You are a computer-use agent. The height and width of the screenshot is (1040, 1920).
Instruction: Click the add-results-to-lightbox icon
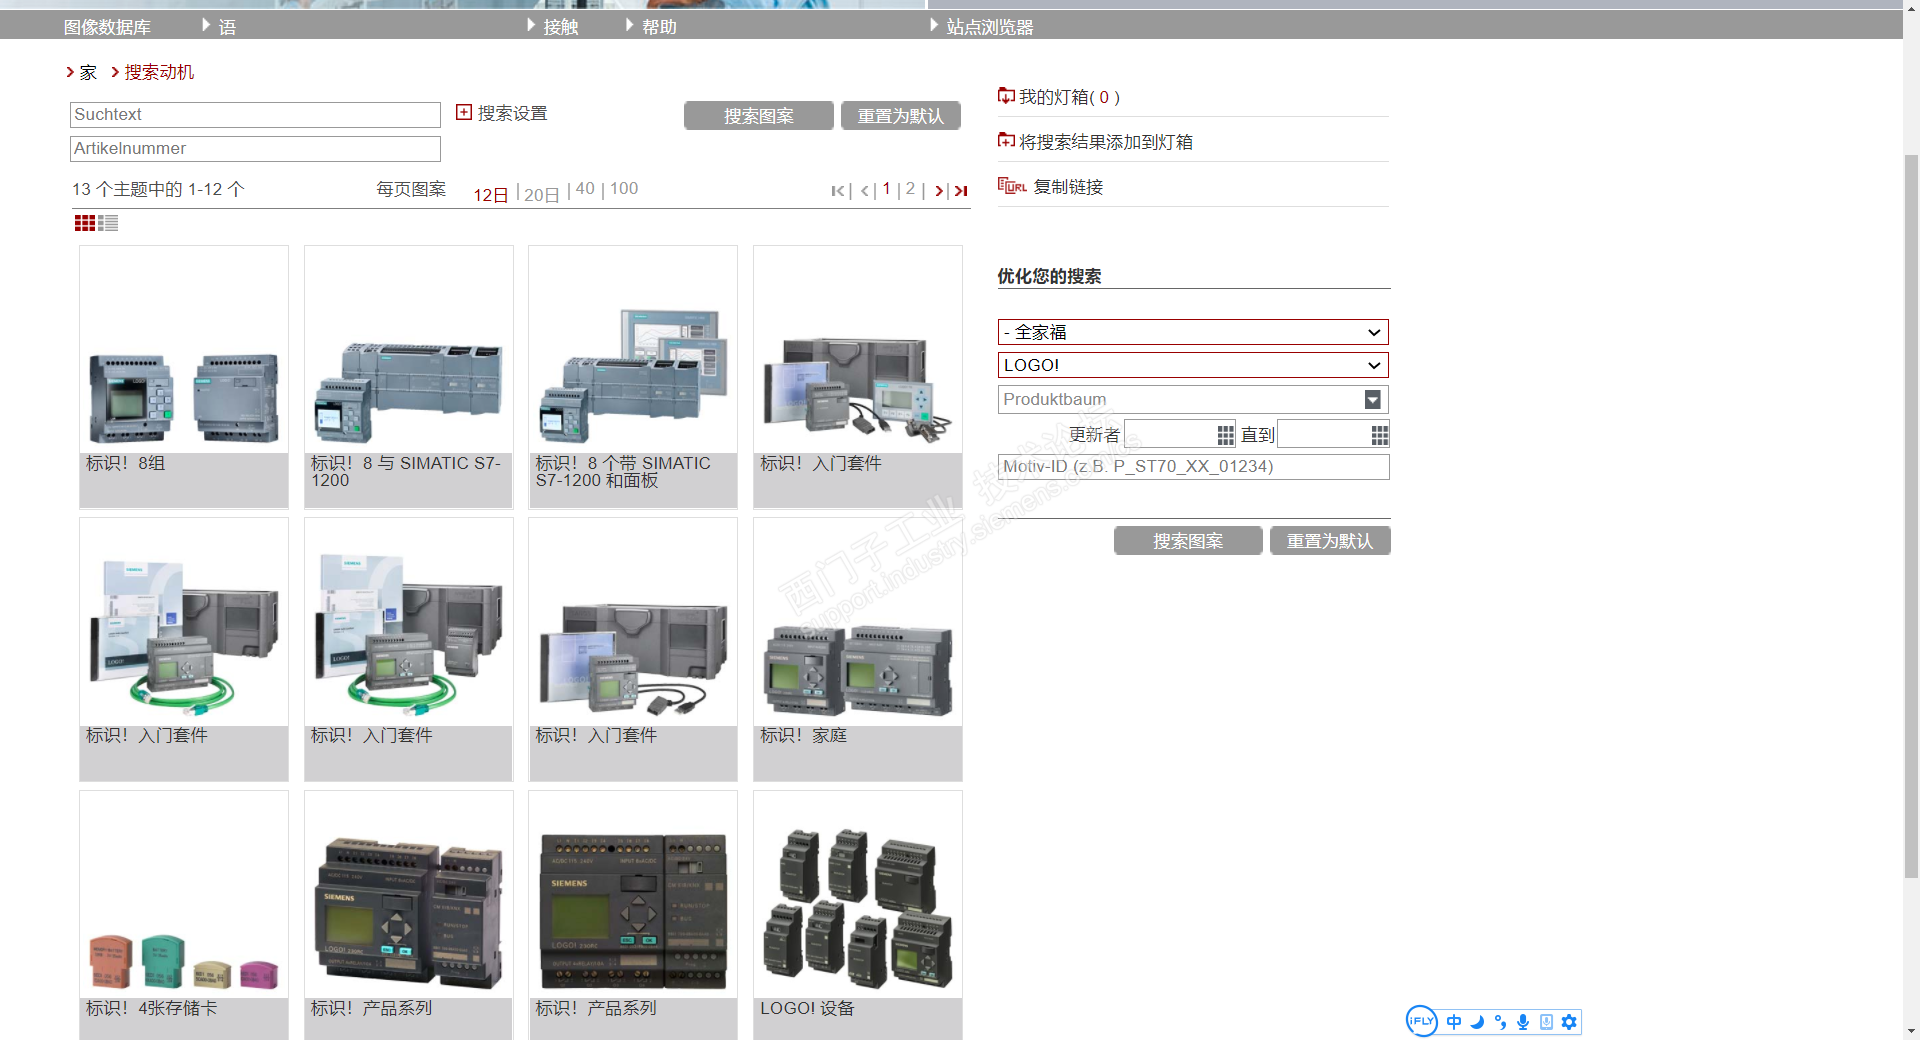(x=1006, y=141)
